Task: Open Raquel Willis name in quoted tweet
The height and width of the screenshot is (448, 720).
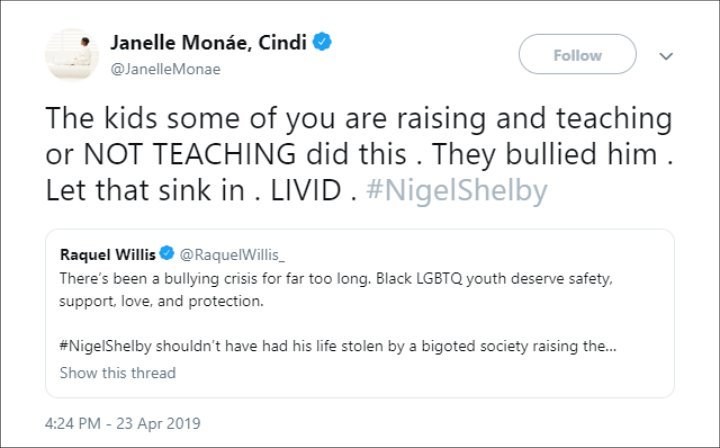Action: (x=108, y=254)
